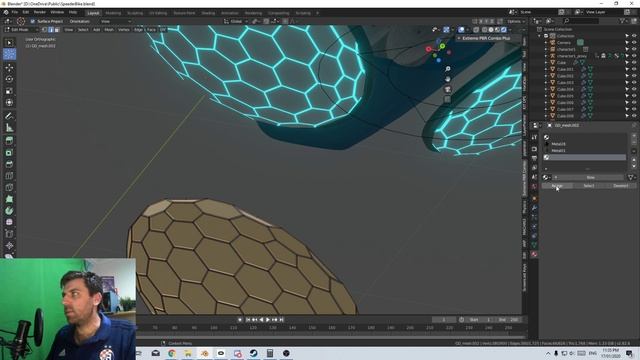The width and height of the screenshot is (640, 360).
Task: Open the Orientation View dropdown
Action: 116,21
